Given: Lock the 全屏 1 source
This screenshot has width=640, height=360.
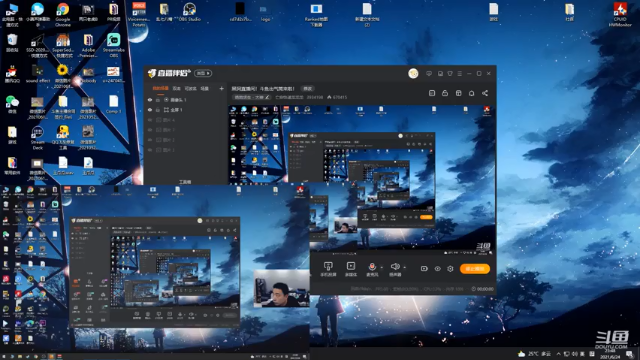Looking at the screenshot, I should tap(158, 110).
